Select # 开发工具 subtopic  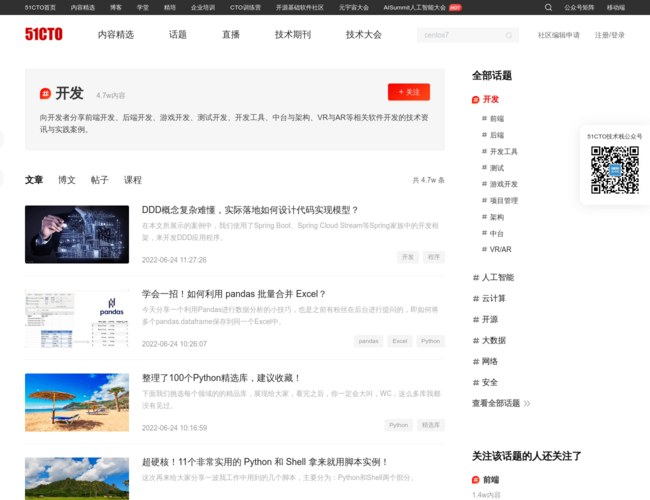499,152
